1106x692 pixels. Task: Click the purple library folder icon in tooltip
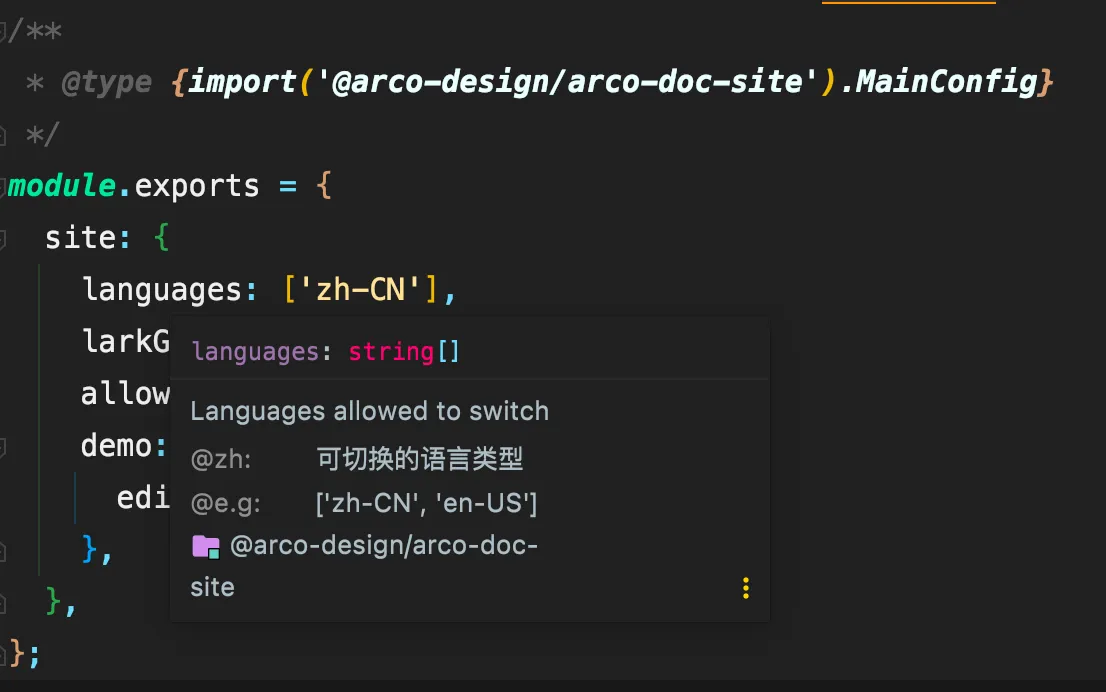206,547
